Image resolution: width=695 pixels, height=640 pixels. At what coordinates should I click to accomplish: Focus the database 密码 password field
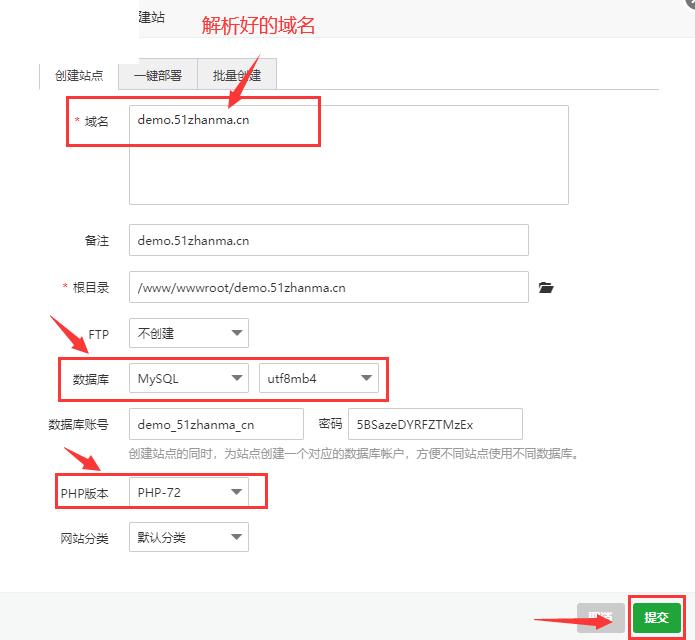[x=435, y=424]
